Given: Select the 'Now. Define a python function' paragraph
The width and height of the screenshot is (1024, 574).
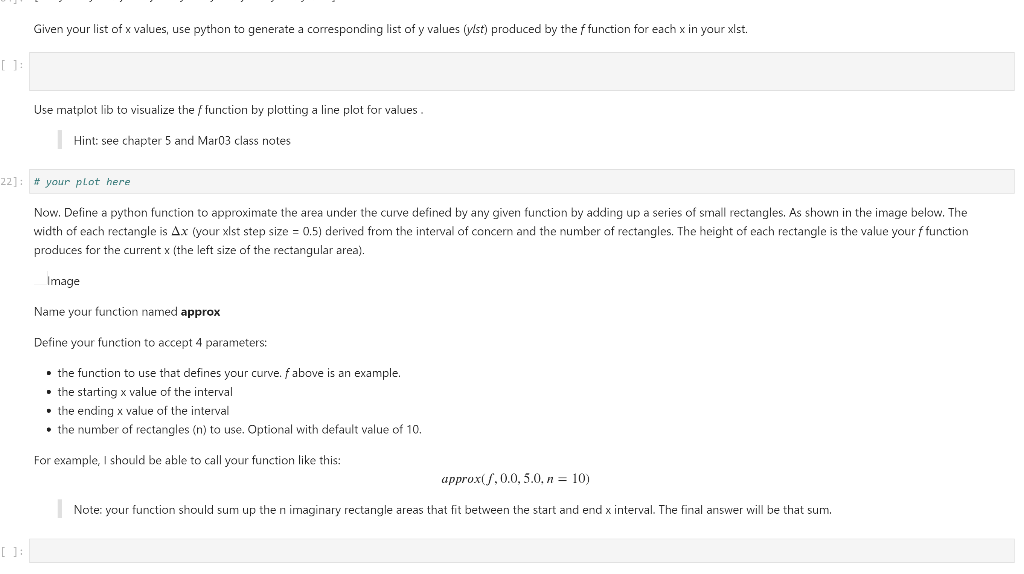Looking at the screenshot, I should (500, 231).
